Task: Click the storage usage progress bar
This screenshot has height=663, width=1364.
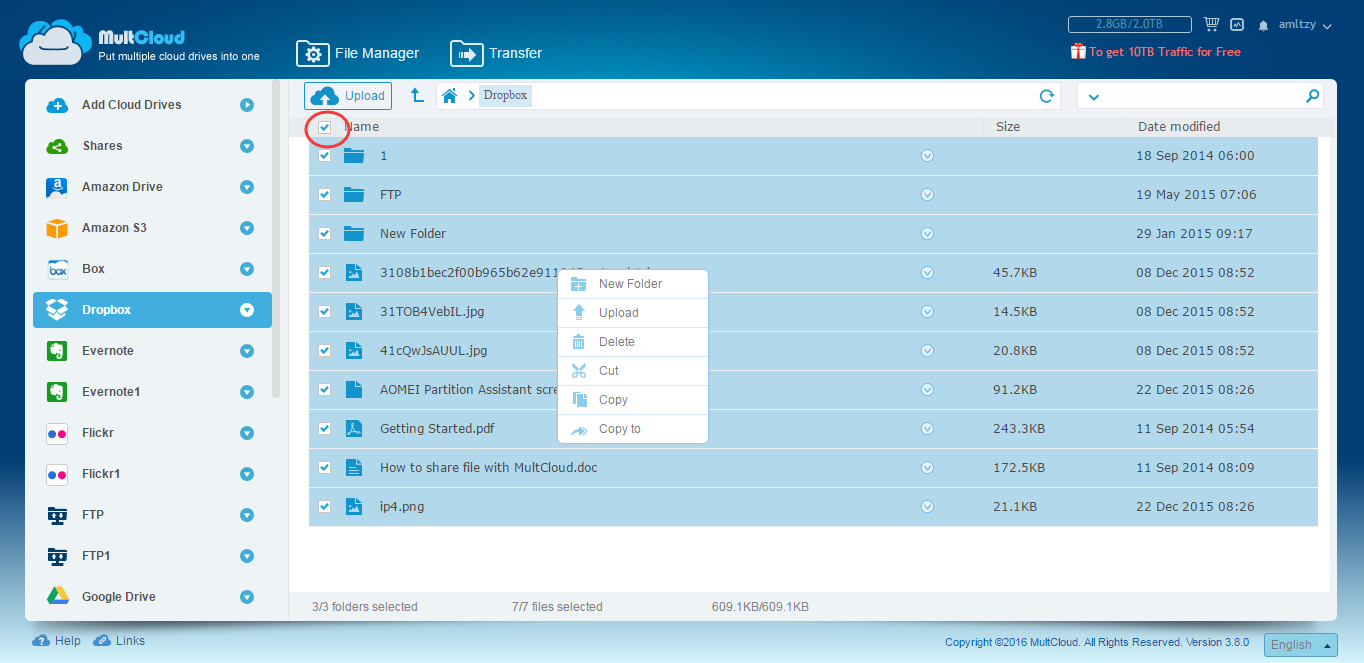Action: coord(1129,24)
